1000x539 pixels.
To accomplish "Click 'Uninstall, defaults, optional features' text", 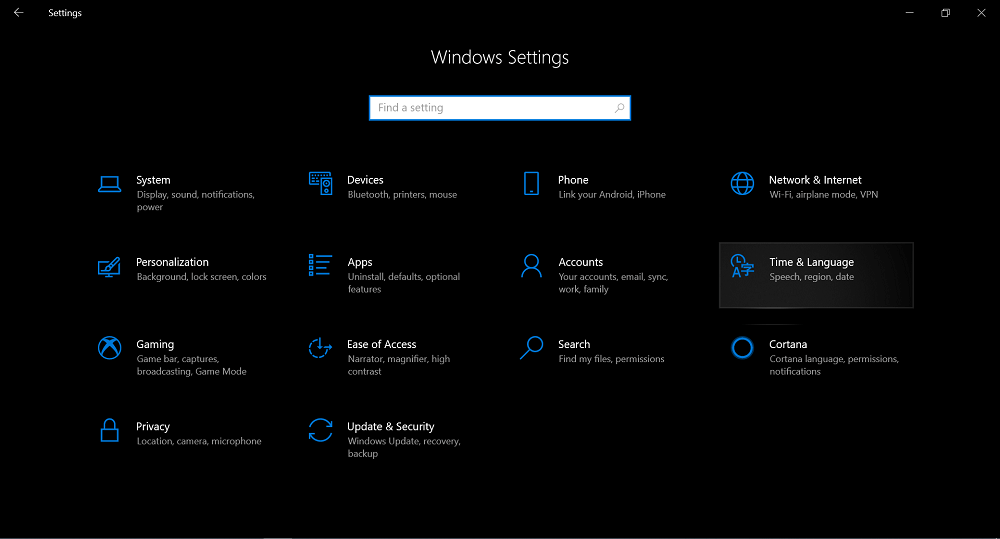I will [x=404, y=283].
